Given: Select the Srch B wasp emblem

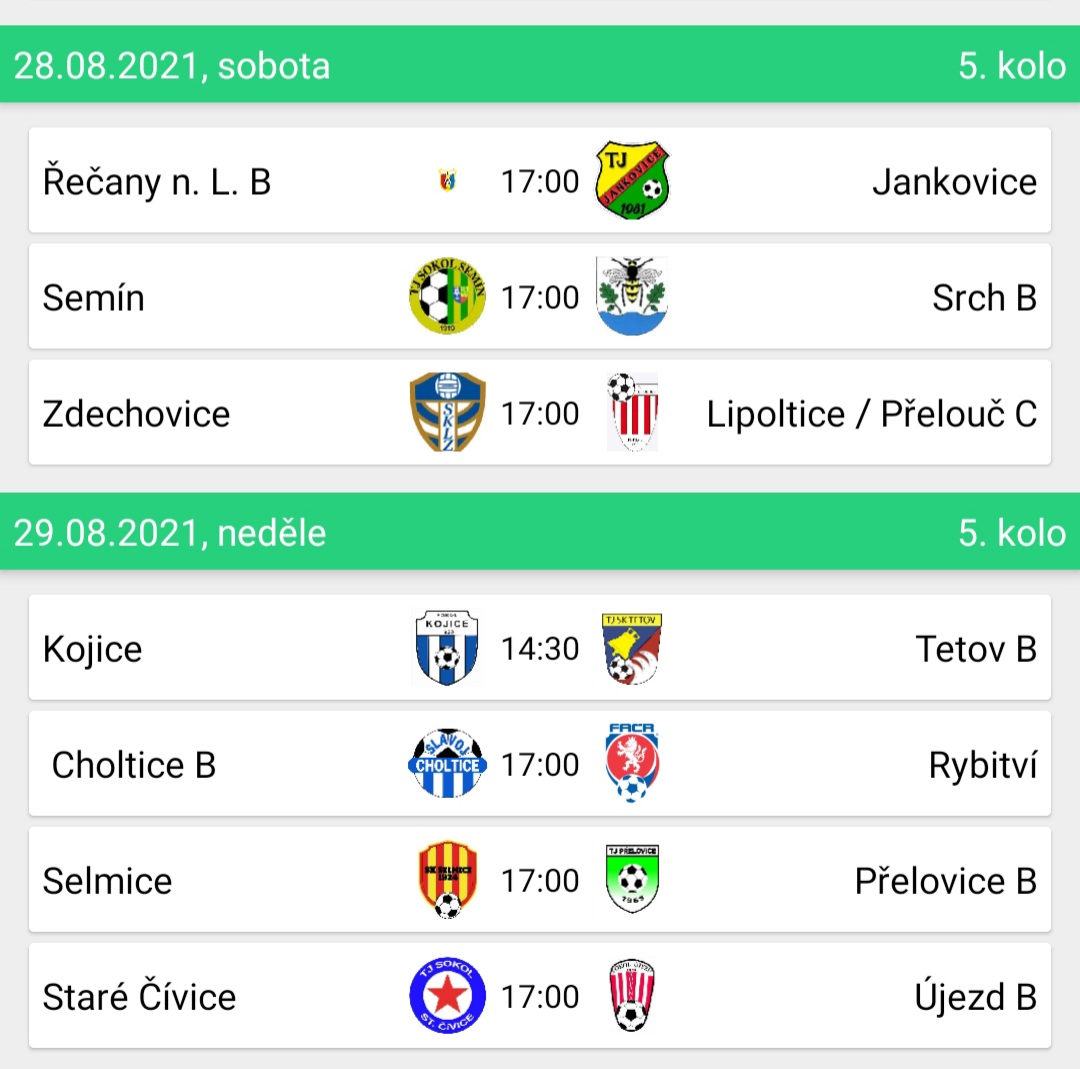Looking at the screenshot, I should click(632, 296).
